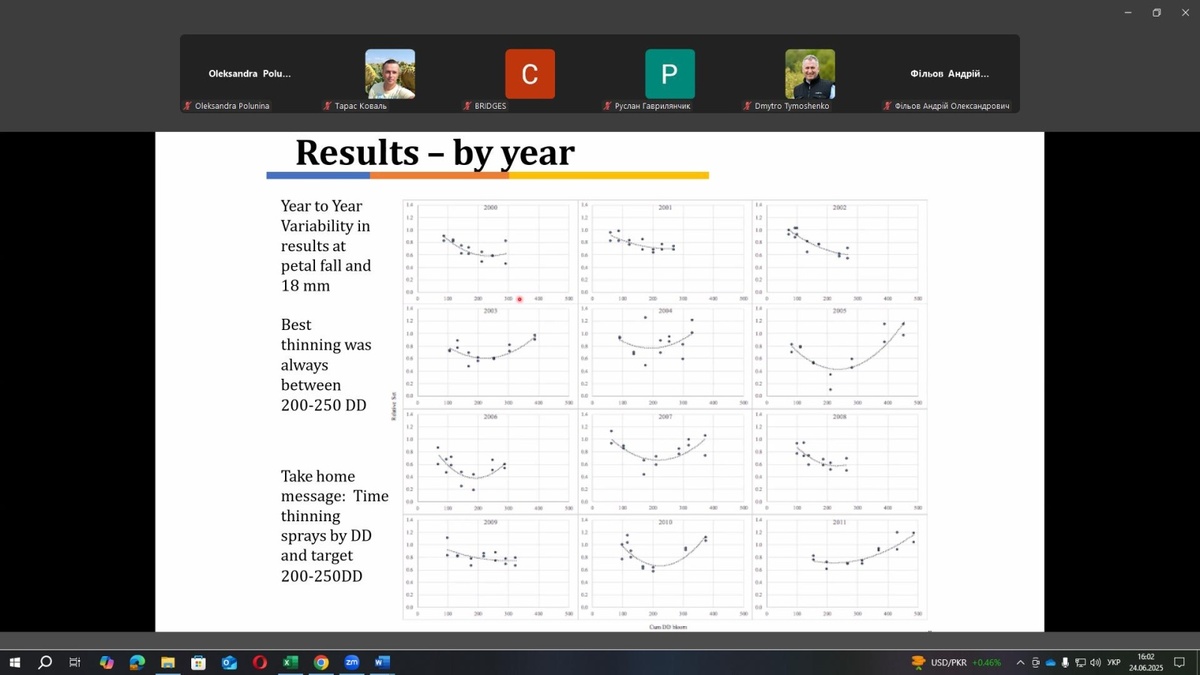Screen dimensions: 1200x675
Task: Toggle the system volume speaker icon
Action: pos(1095,662)
